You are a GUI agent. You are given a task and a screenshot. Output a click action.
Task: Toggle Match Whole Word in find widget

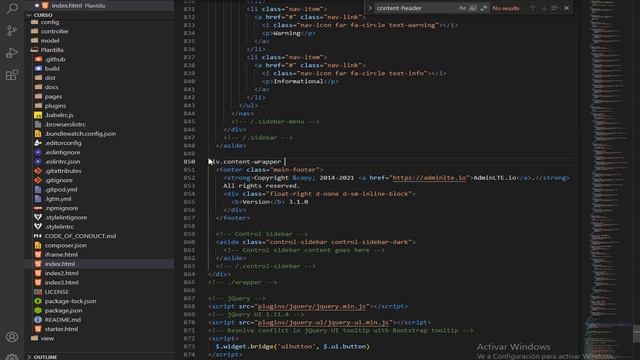pyautogui.click(x=473, y=8)
